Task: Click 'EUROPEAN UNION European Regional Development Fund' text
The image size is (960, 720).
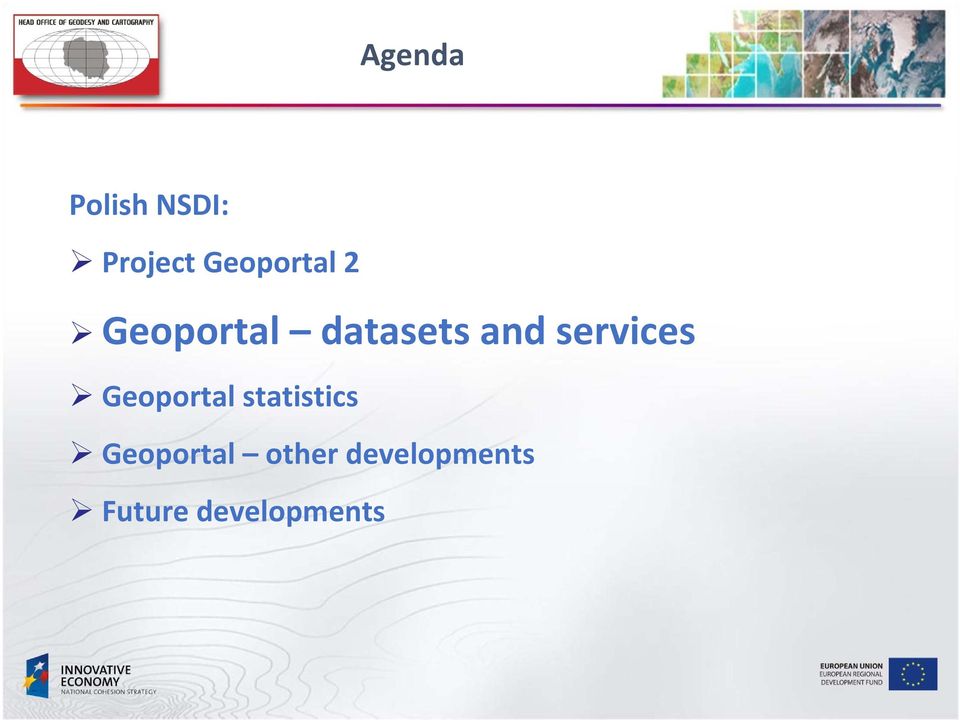Action: tap(851, 674)
